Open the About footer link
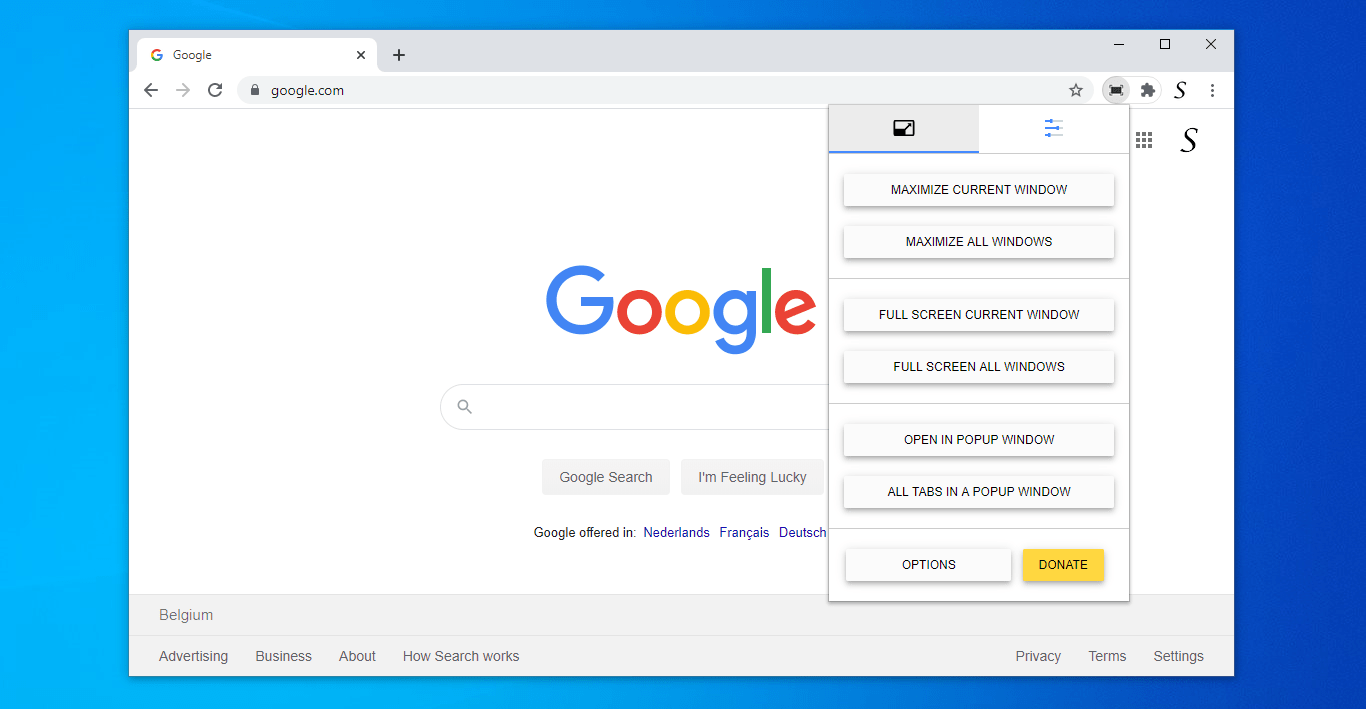This screenshot has width=1366, height=709. coord(357,656)
